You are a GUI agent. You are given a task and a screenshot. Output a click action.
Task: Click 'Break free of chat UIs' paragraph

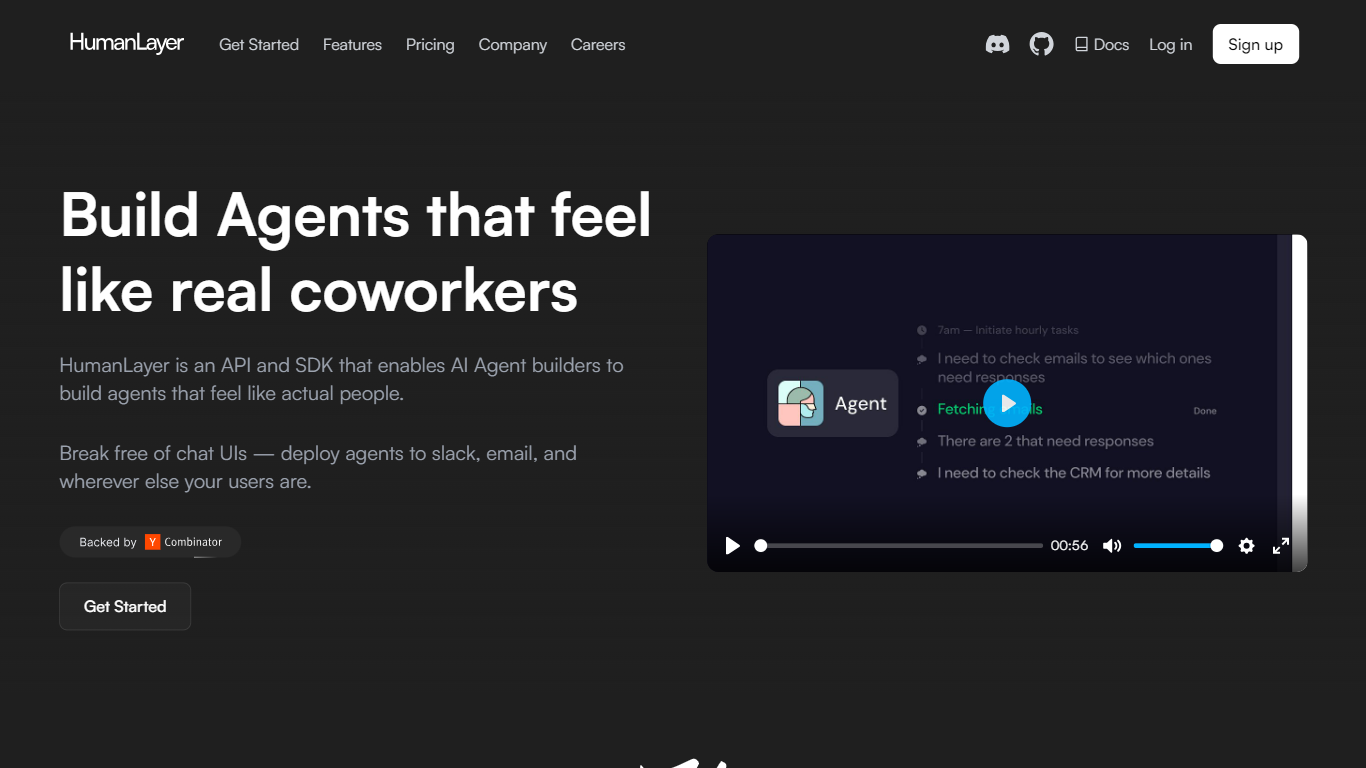click(x=318, y=467)
